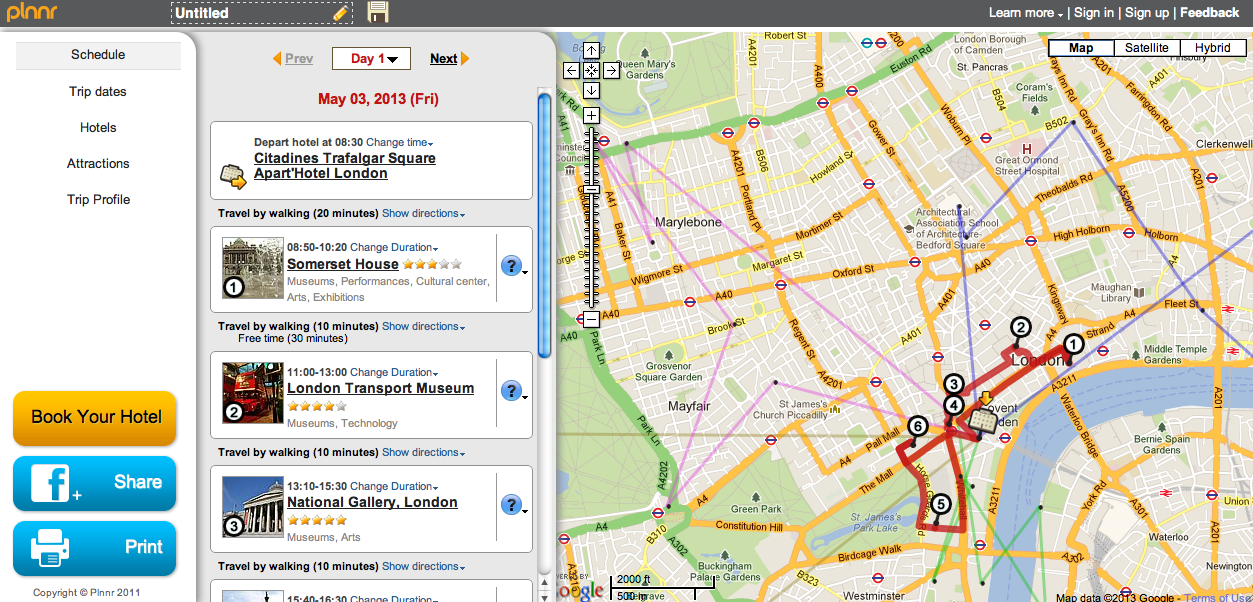This screenshot has width=1253, height=602.
Task: Click the Feedback link
Action: coord(1210,13)
